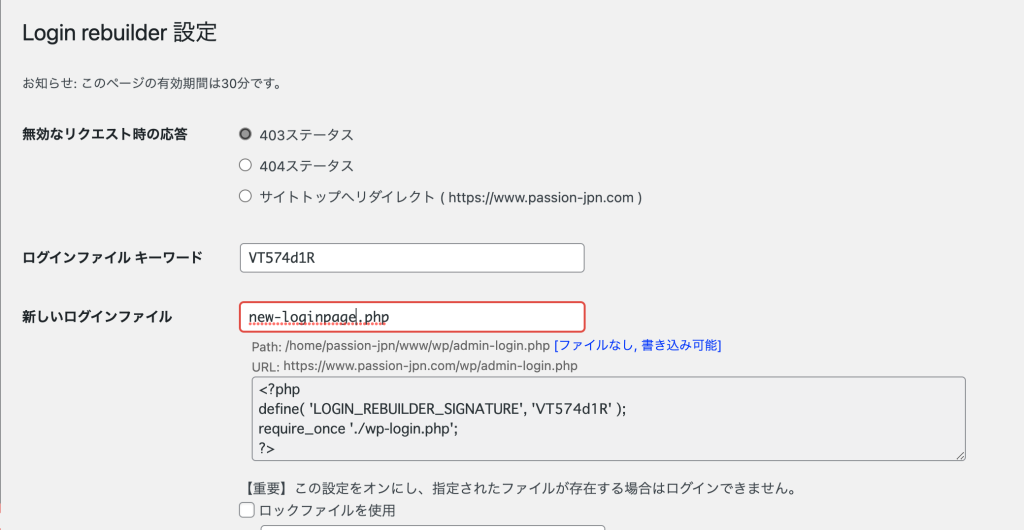This screenshot has width=1024, height=530.
Task: Click the ログインファイル キーワード input field
Action: pyautogui.click(x=412, y=258)
